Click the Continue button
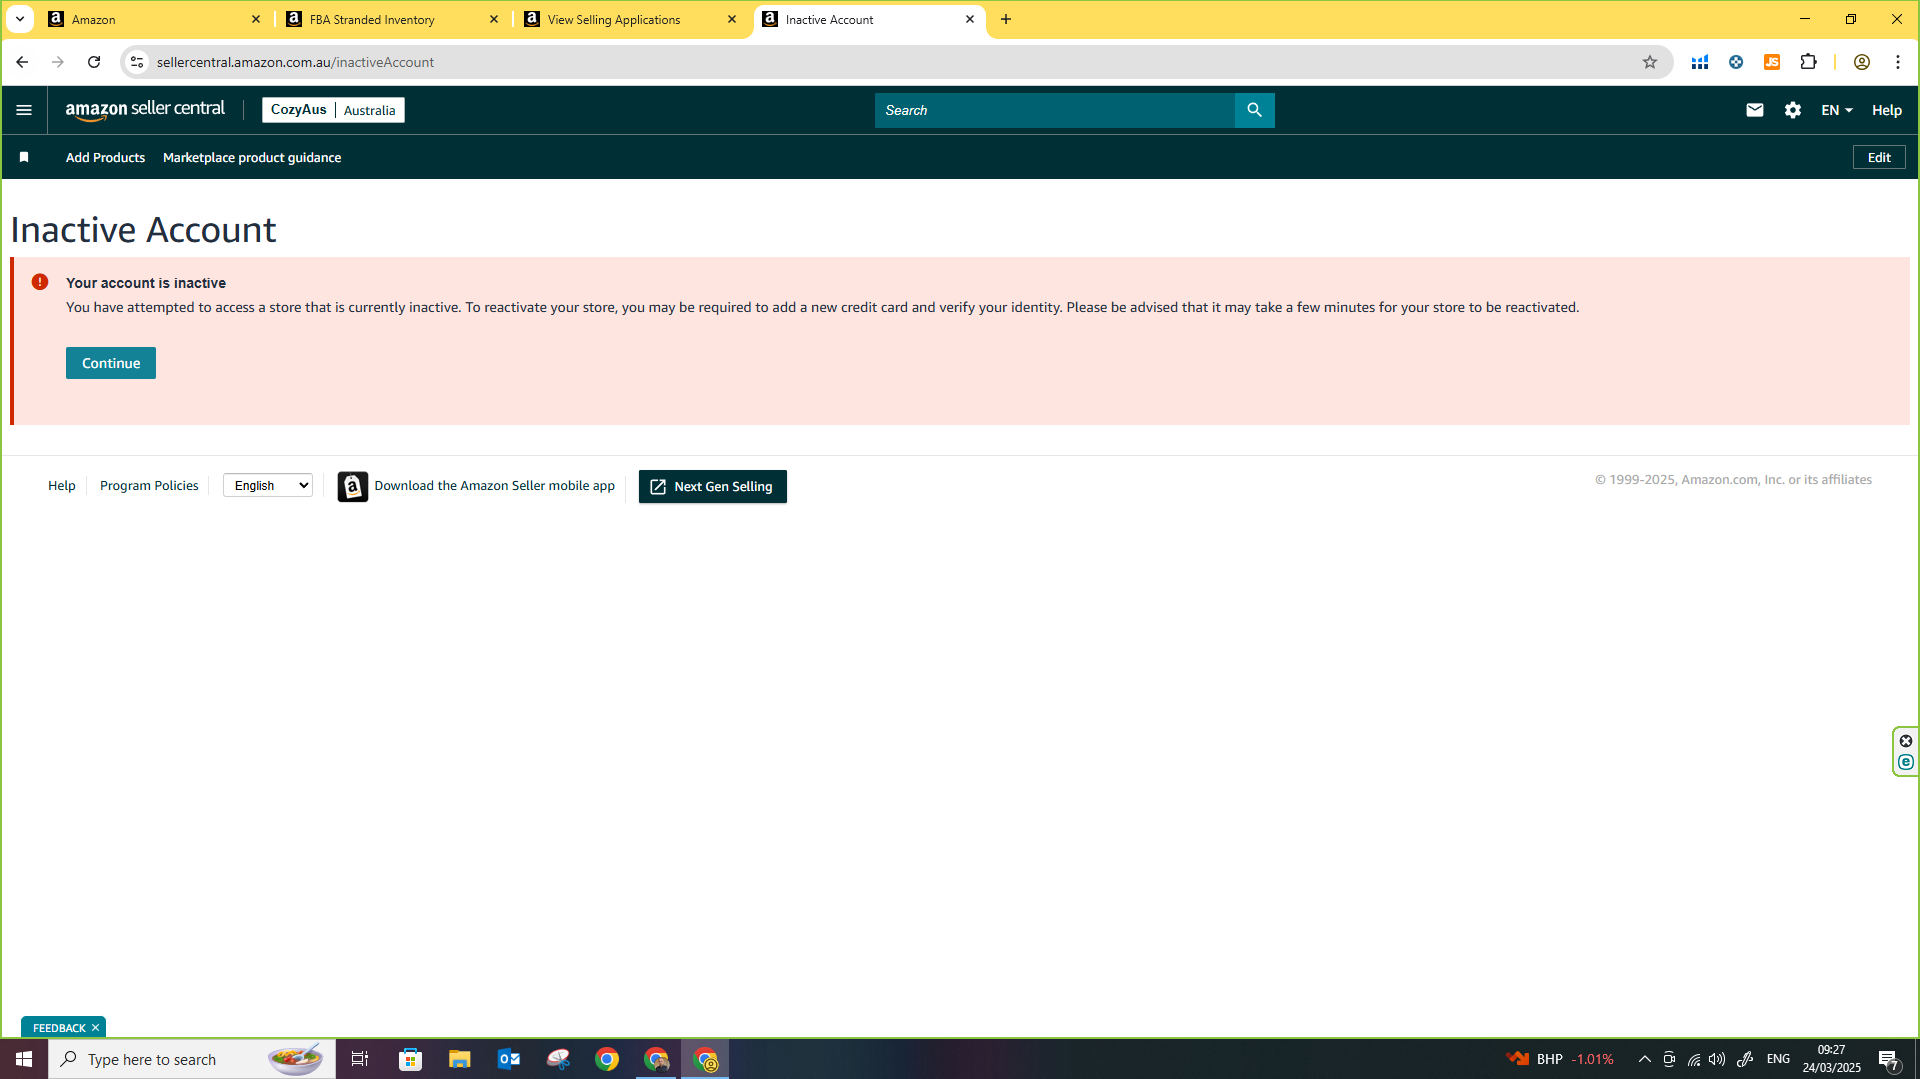This screenshot has width=1920, height=1079. tap(111, 363)
